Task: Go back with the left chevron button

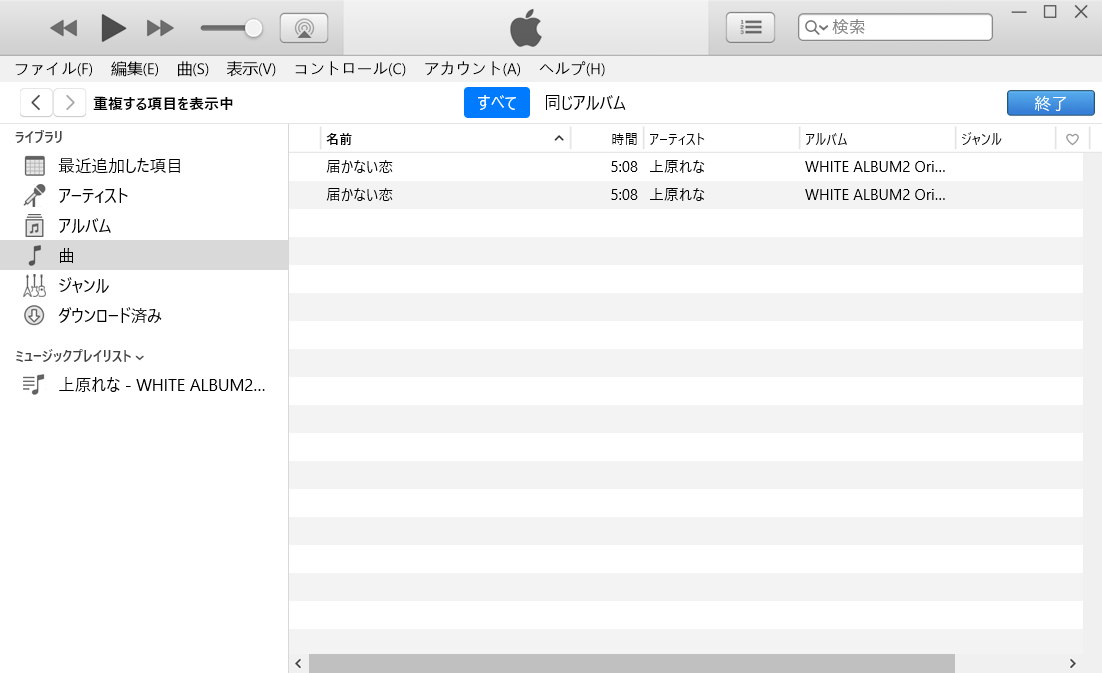Action: [x=37, y=103]
